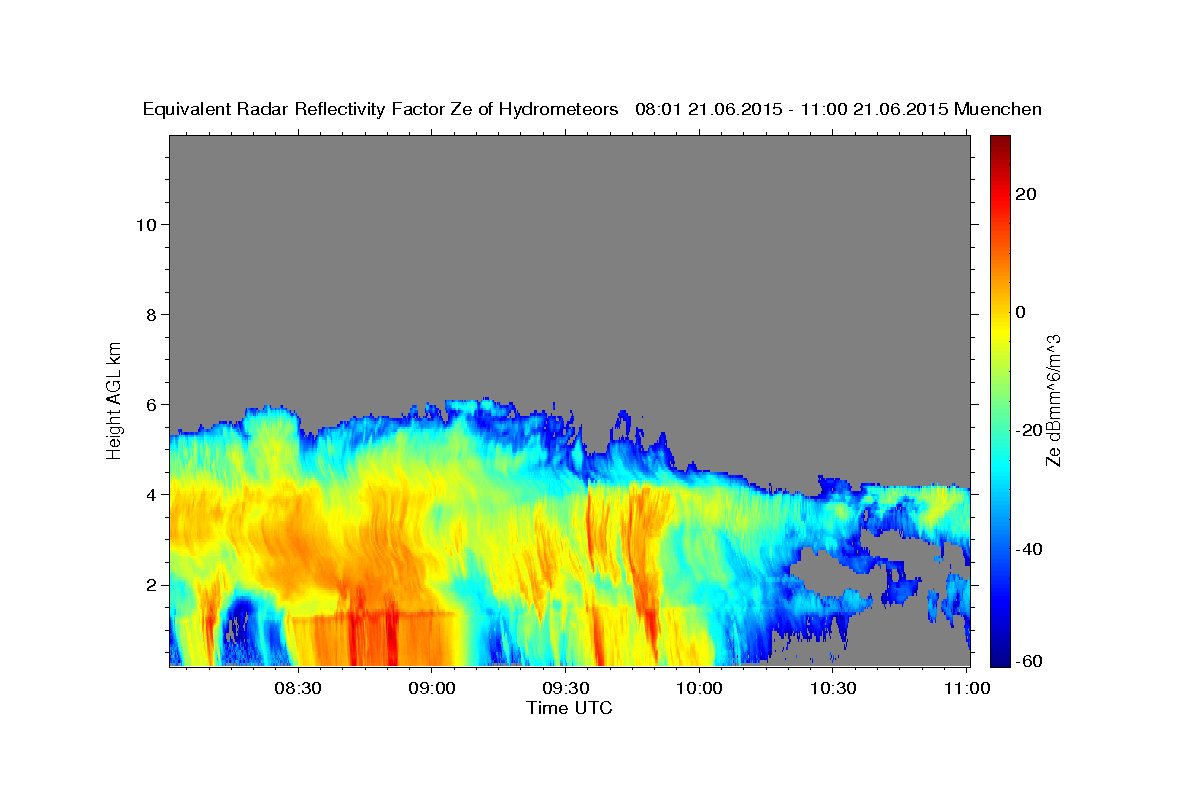Image resolution: width=1200 pixels, height=800 pixels.
Task: Pick the dark red top of the colorbar
Action: point(998,143)
